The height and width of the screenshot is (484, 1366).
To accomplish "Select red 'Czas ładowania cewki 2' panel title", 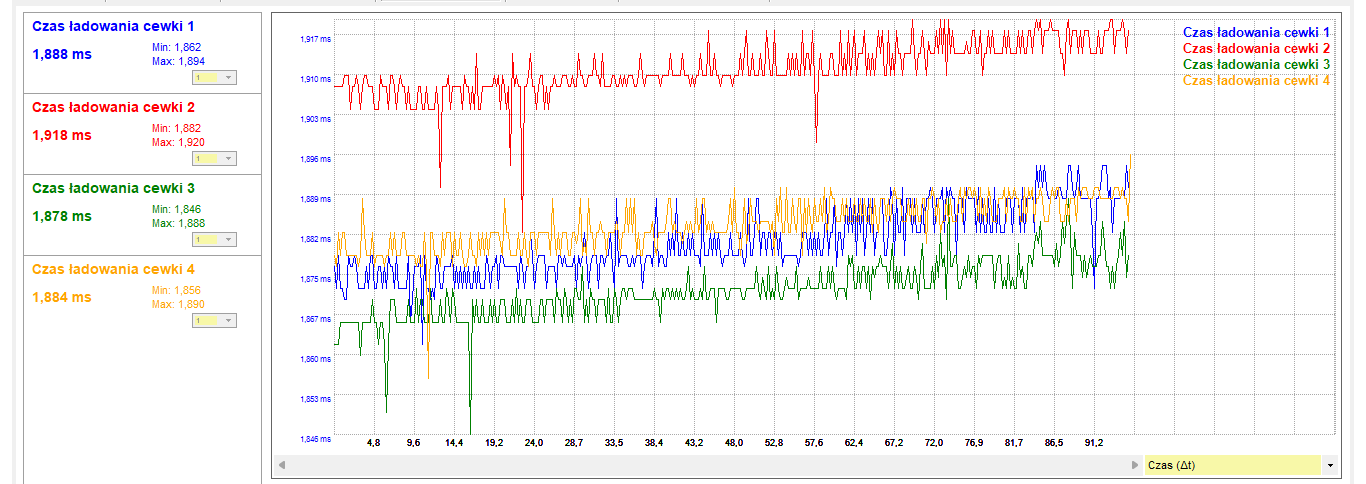I will pyautogui.click(x=113, y=107).
